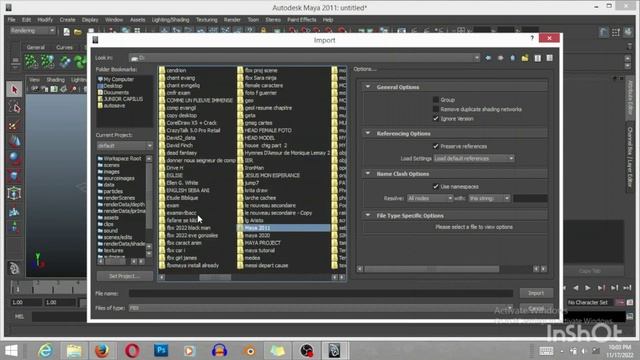The width and height of the screenshot is (640, 360).
Task: Open the Rendering menu set dropdown
Action: pyautogui.click(x=32, y=31)
